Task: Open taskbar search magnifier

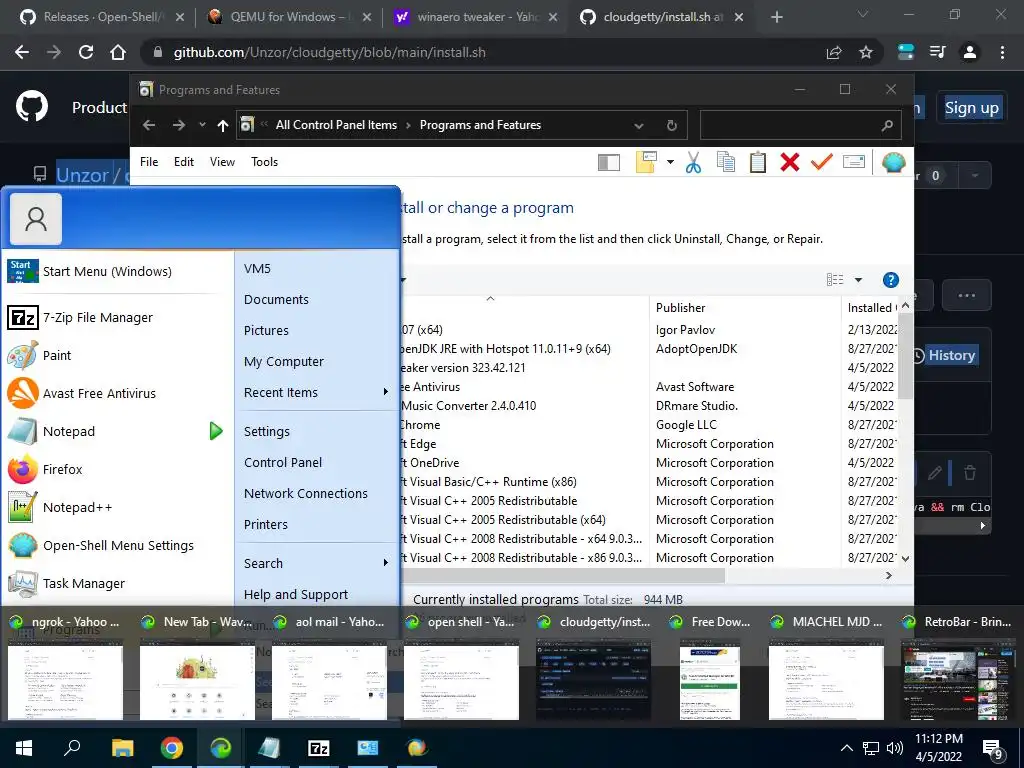Action: pyautogui.click(x=72, y=747)
